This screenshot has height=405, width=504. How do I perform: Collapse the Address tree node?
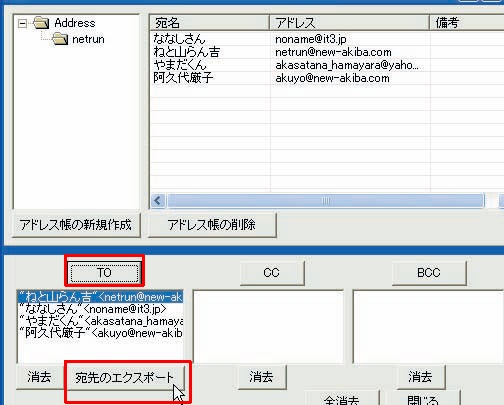click(22, 23)
